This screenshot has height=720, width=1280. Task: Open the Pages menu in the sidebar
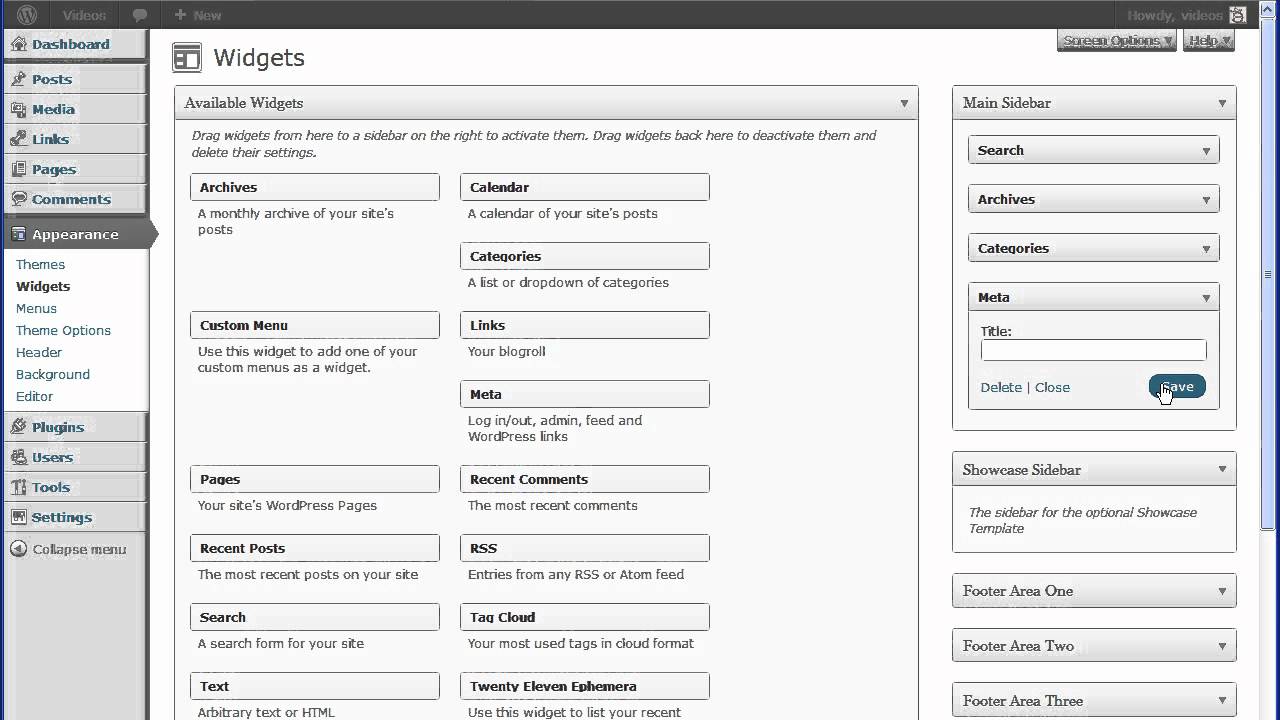pyautogui.click(x=75, y=169)
